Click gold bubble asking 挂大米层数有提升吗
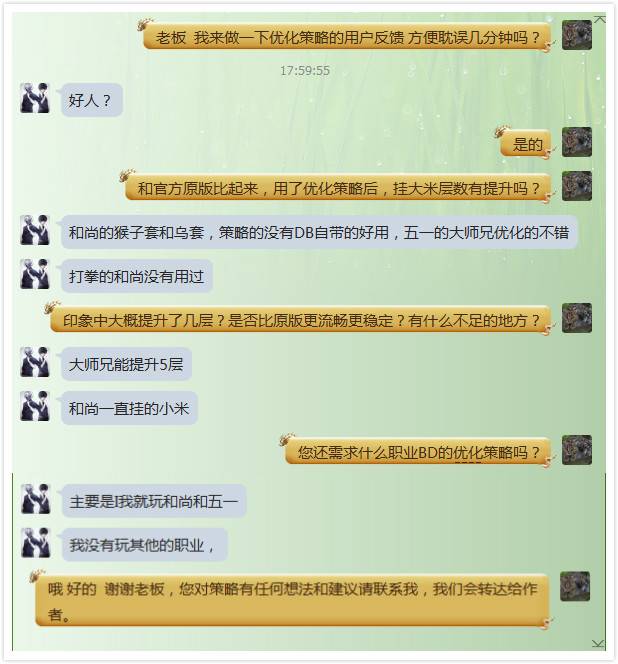This screenshot has height=664, width=618. coord(338,188)
